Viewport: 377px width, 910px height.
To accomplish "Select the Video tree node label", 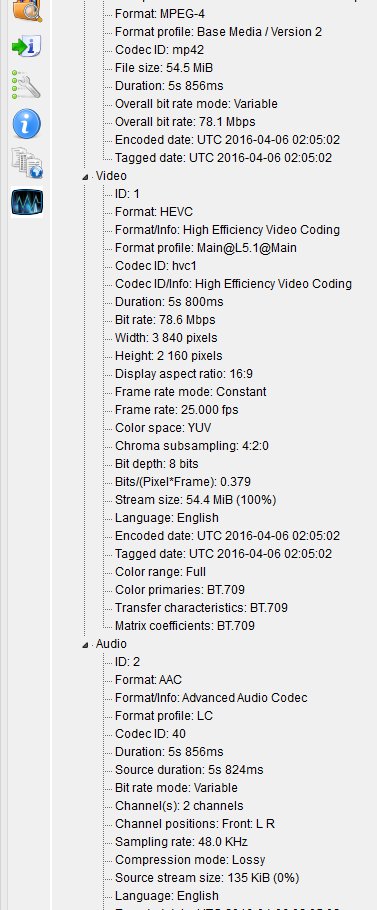I will pos(111,176).
